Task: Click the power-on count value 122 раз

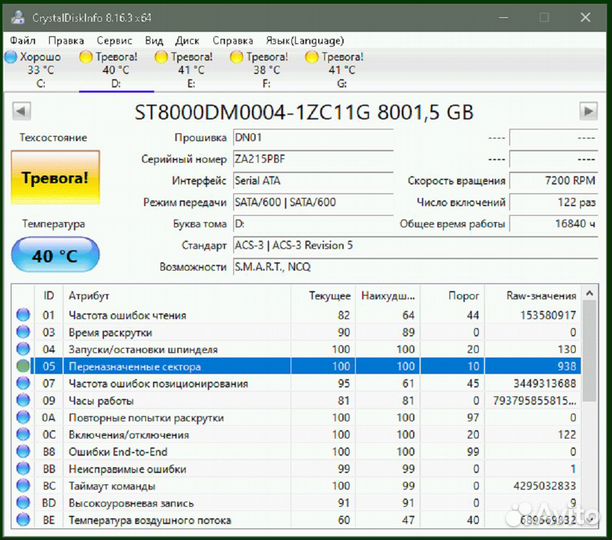Action: [553, 202]
